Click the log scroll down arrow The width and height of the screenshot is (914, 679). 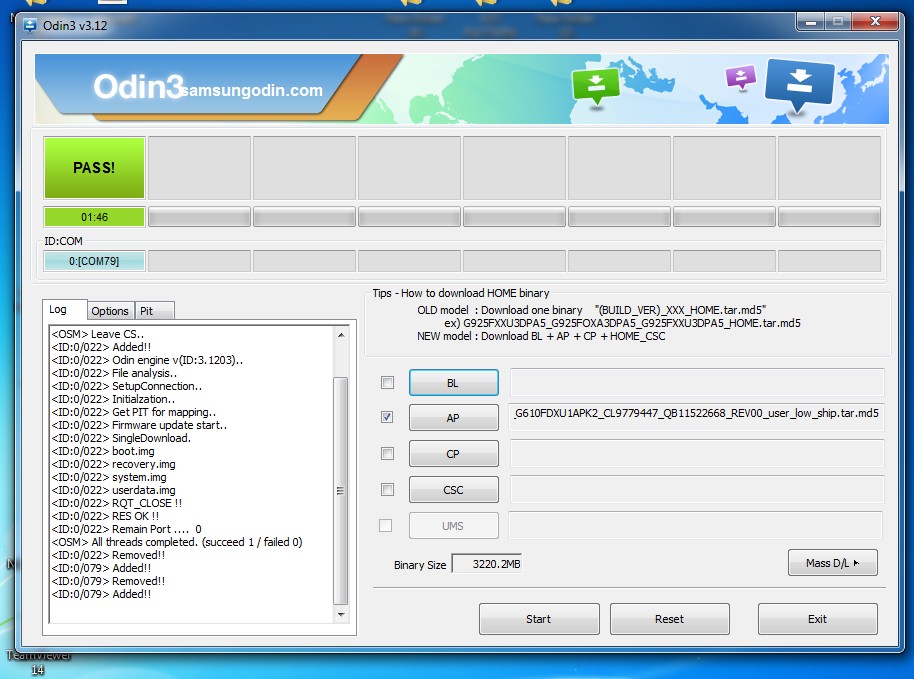coord(341,615)
